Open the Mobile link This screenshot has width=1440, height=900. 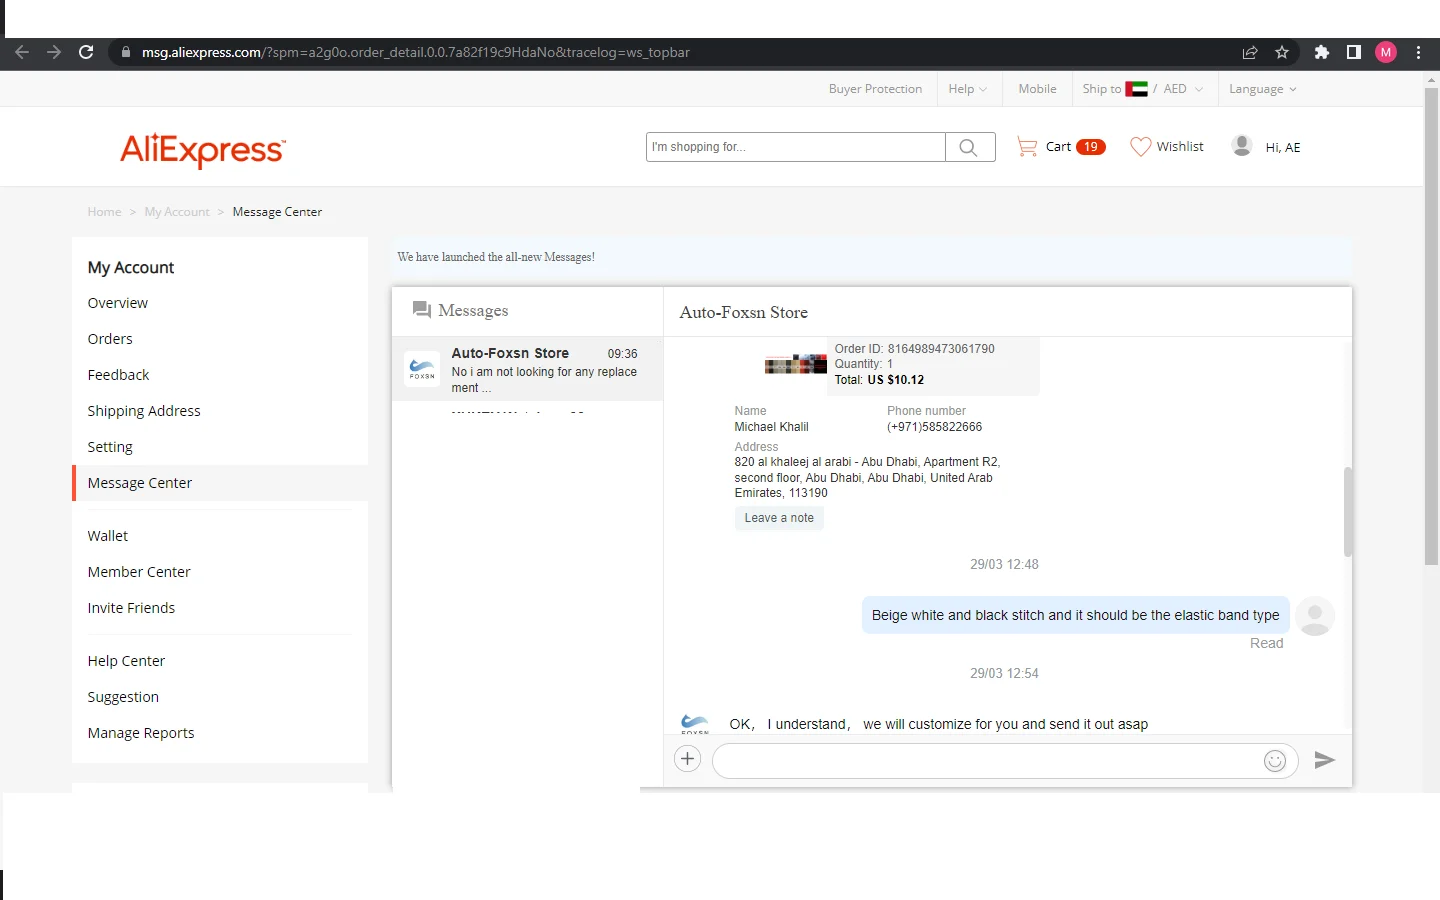click(1037, 89)
